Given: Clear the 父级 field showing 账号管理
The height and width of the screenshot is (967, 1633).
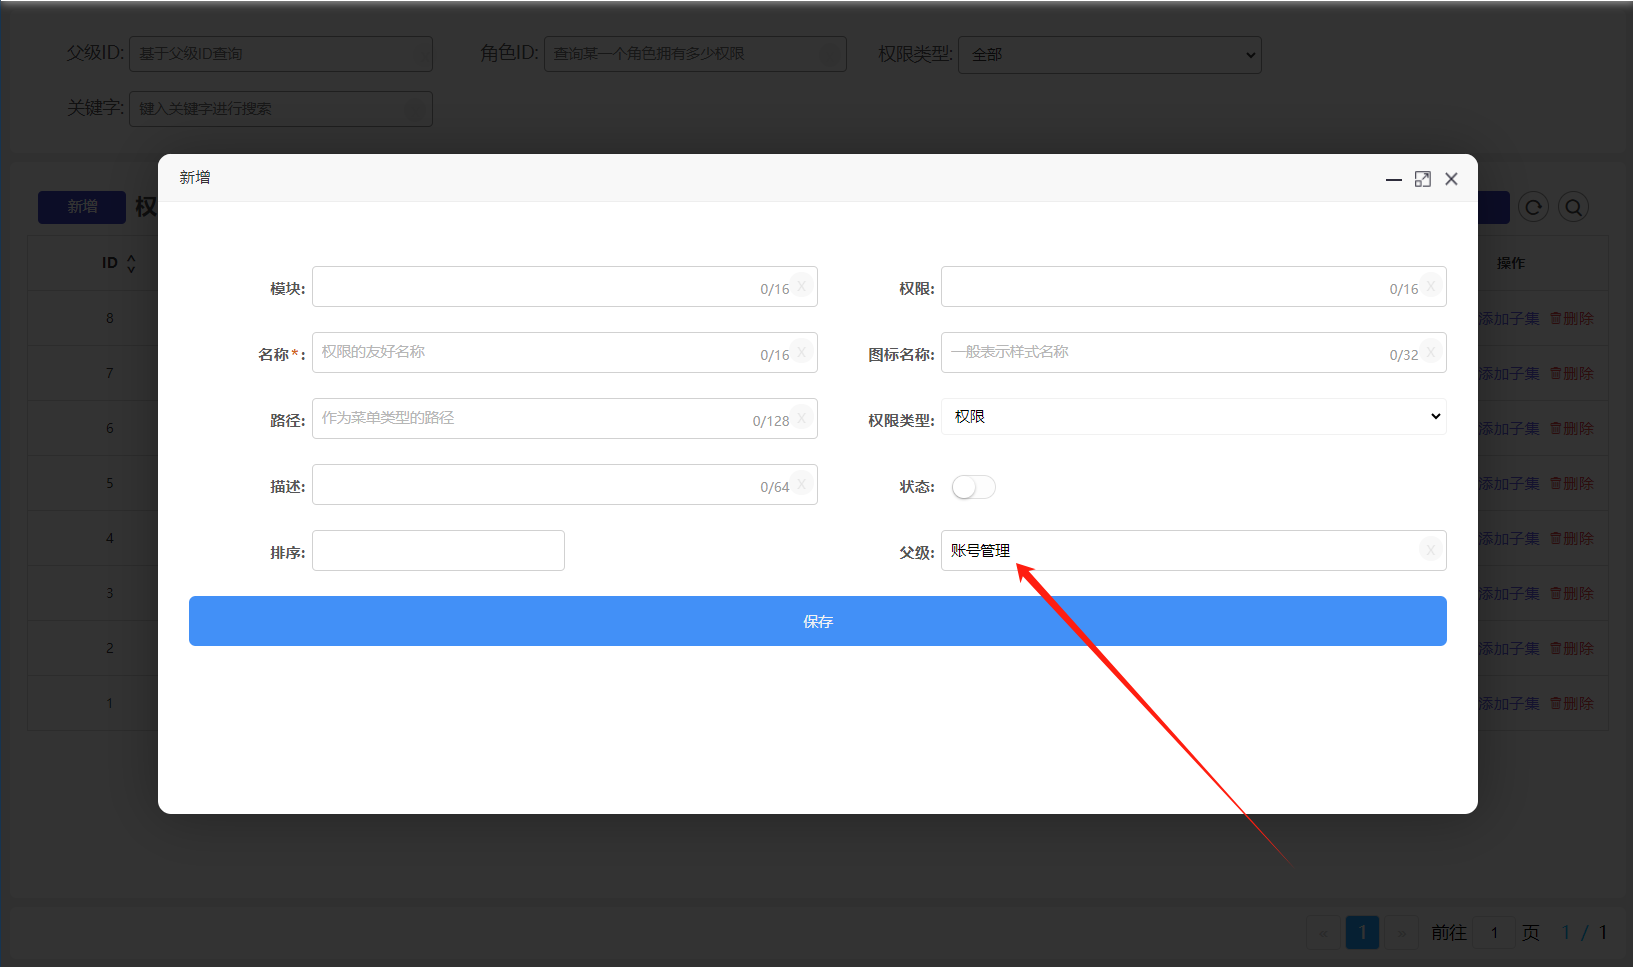Looking at the screenshot, I should [1431, 550].
